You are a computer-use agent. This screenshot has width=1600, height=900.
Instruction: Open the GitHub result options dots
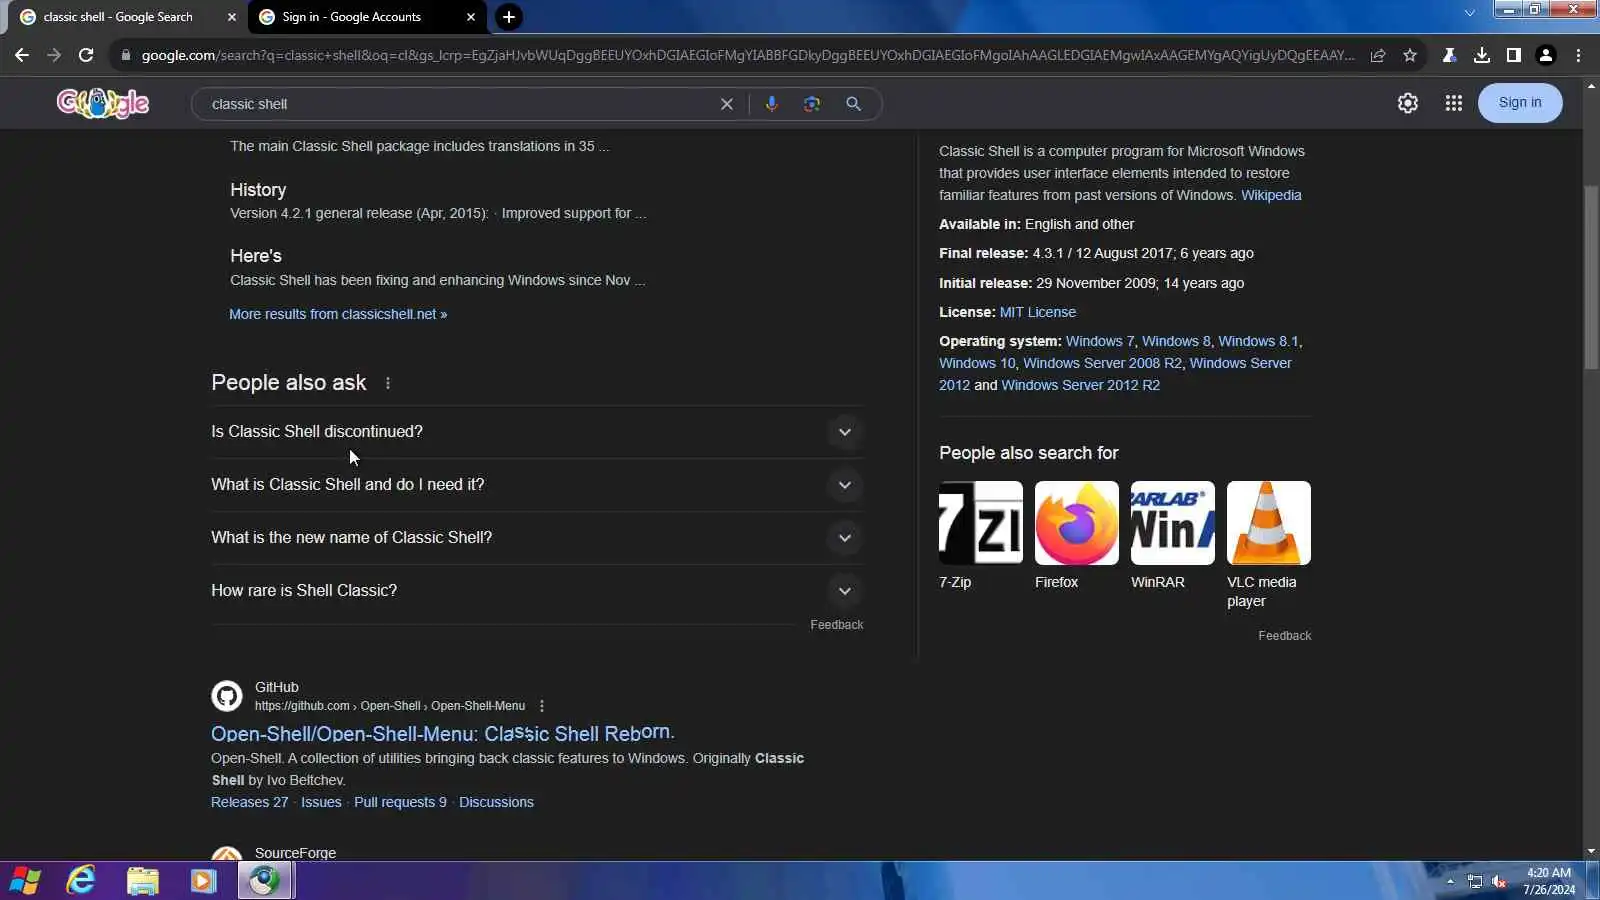[542, 706]
